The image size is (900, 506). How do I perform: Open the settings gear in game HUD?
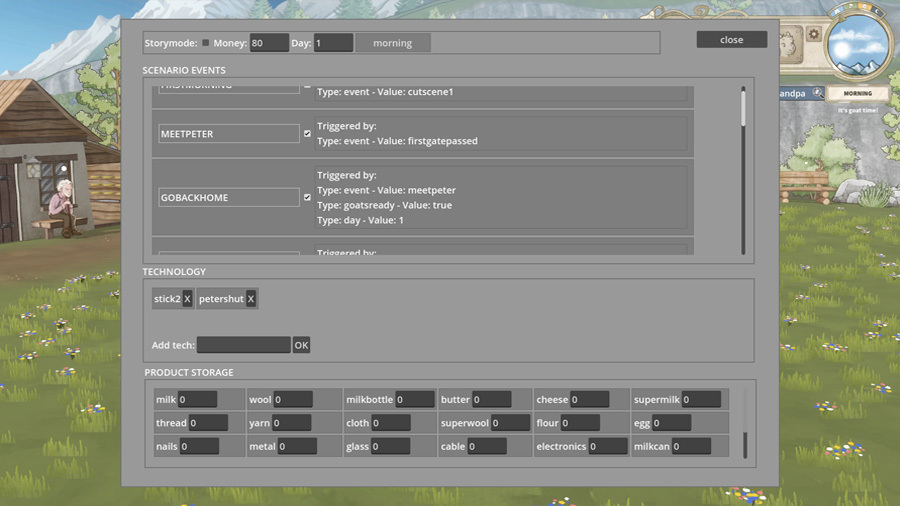[x=813, y=34]
